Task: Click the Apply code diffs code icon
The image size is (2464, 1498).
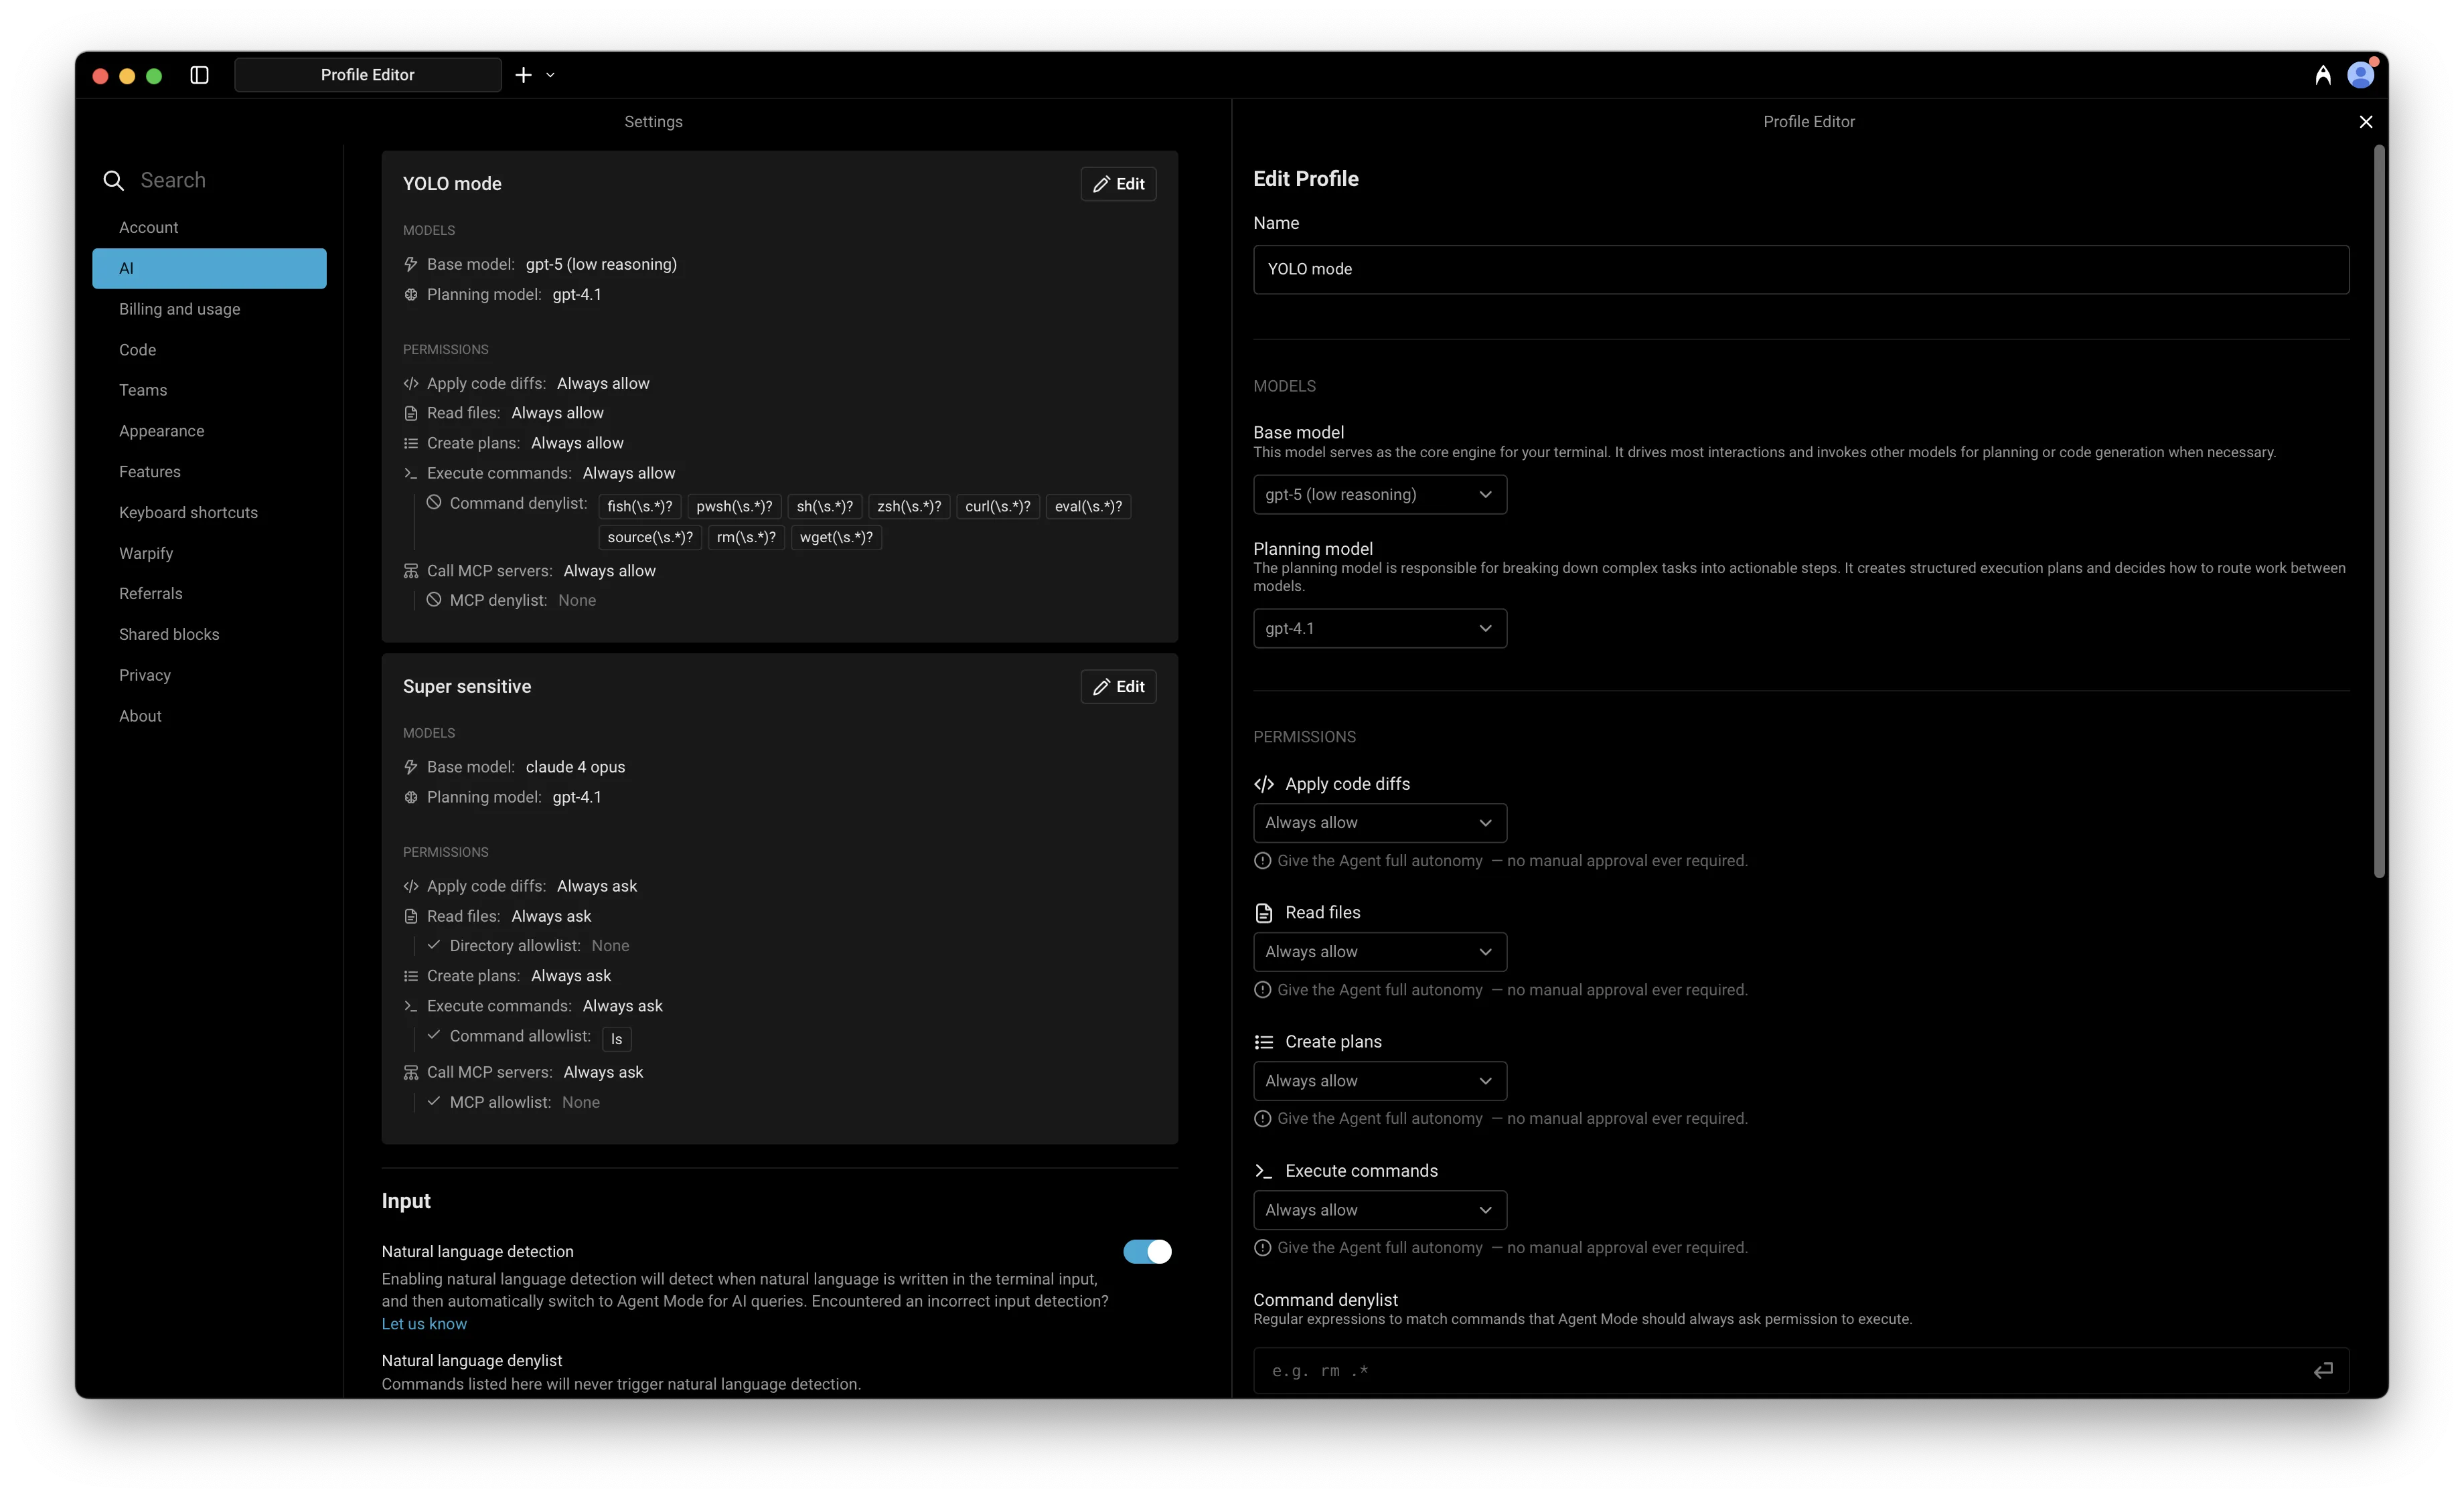Action: click(x=1264, y=784)
